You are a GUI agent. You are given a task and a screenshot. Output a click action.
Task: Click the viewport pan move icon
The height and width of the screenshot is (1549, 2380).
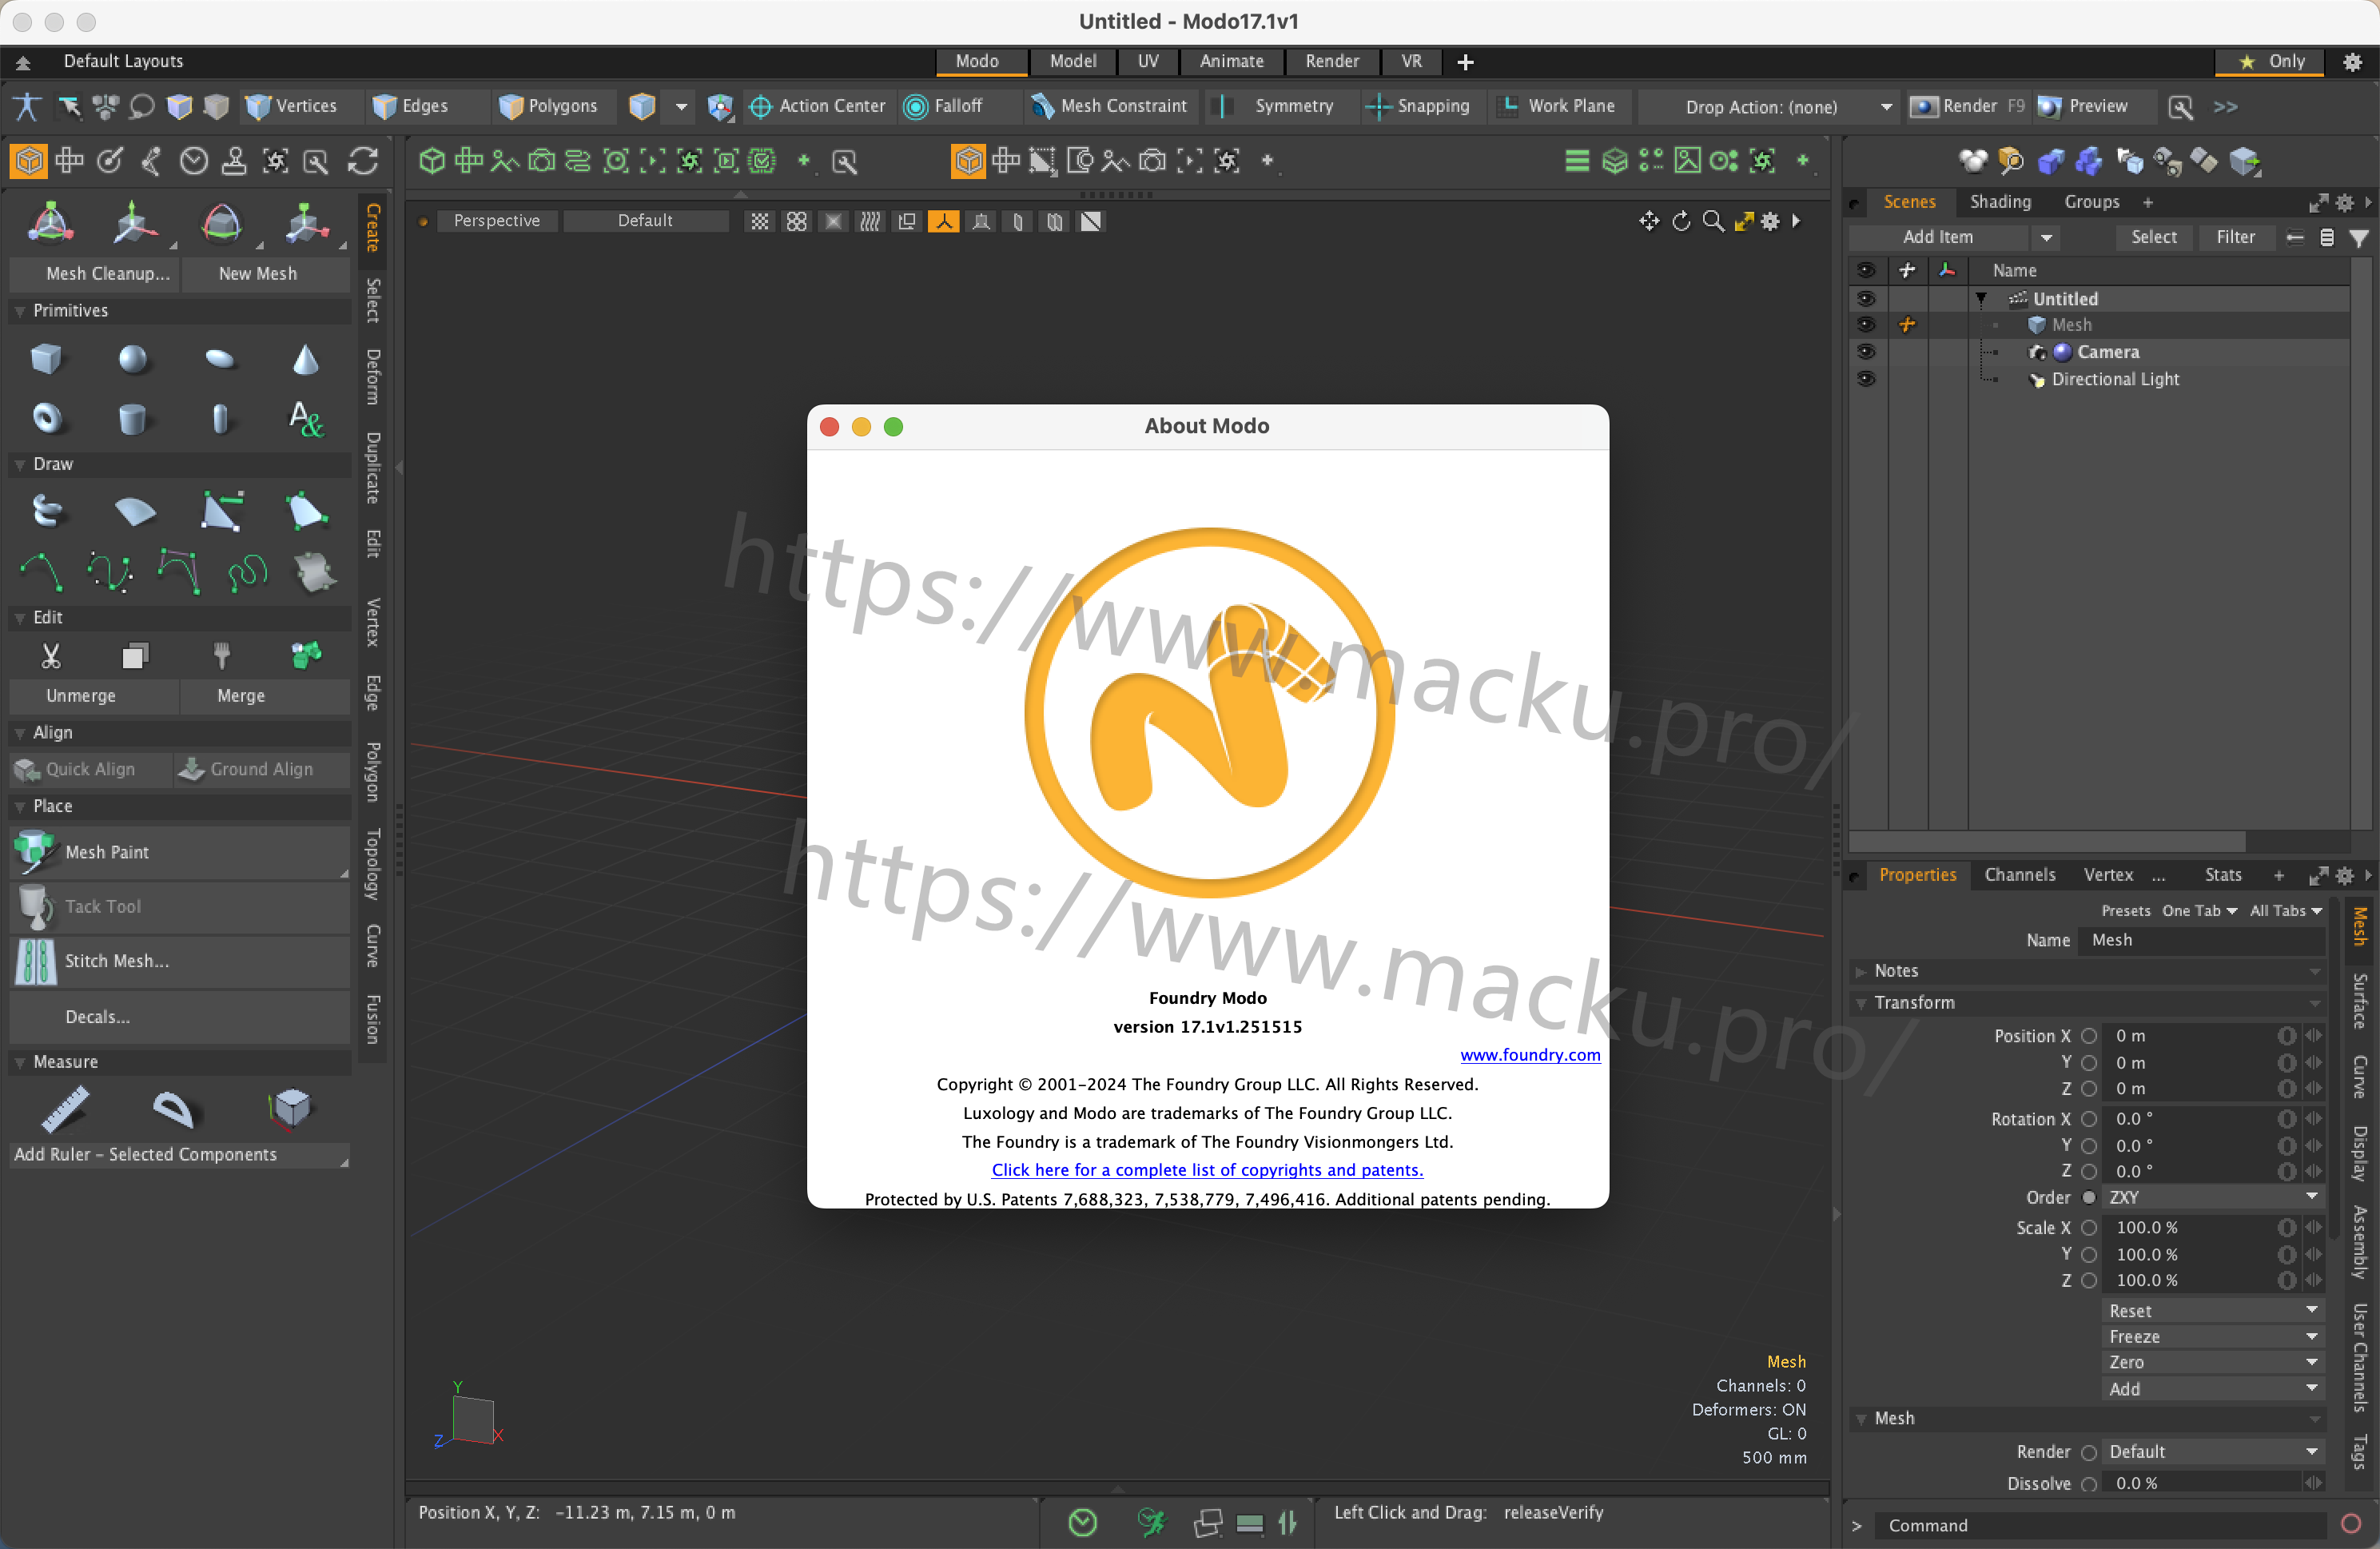pyautogui.click(x=1649, y=221)
